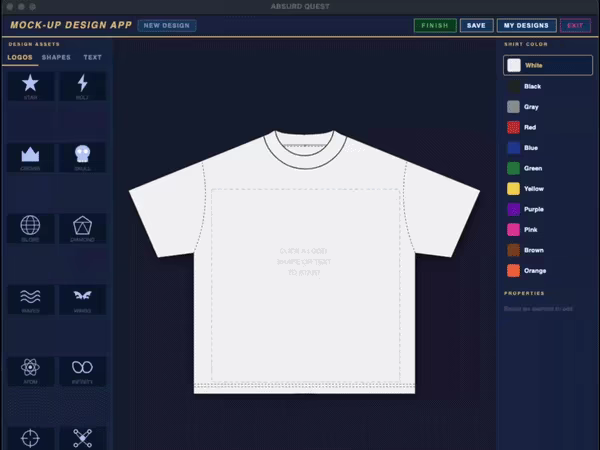Add the Bolt lightning logo
This screenshot has height=450, width=600.
pyautogui.click(x=82, y=86)
